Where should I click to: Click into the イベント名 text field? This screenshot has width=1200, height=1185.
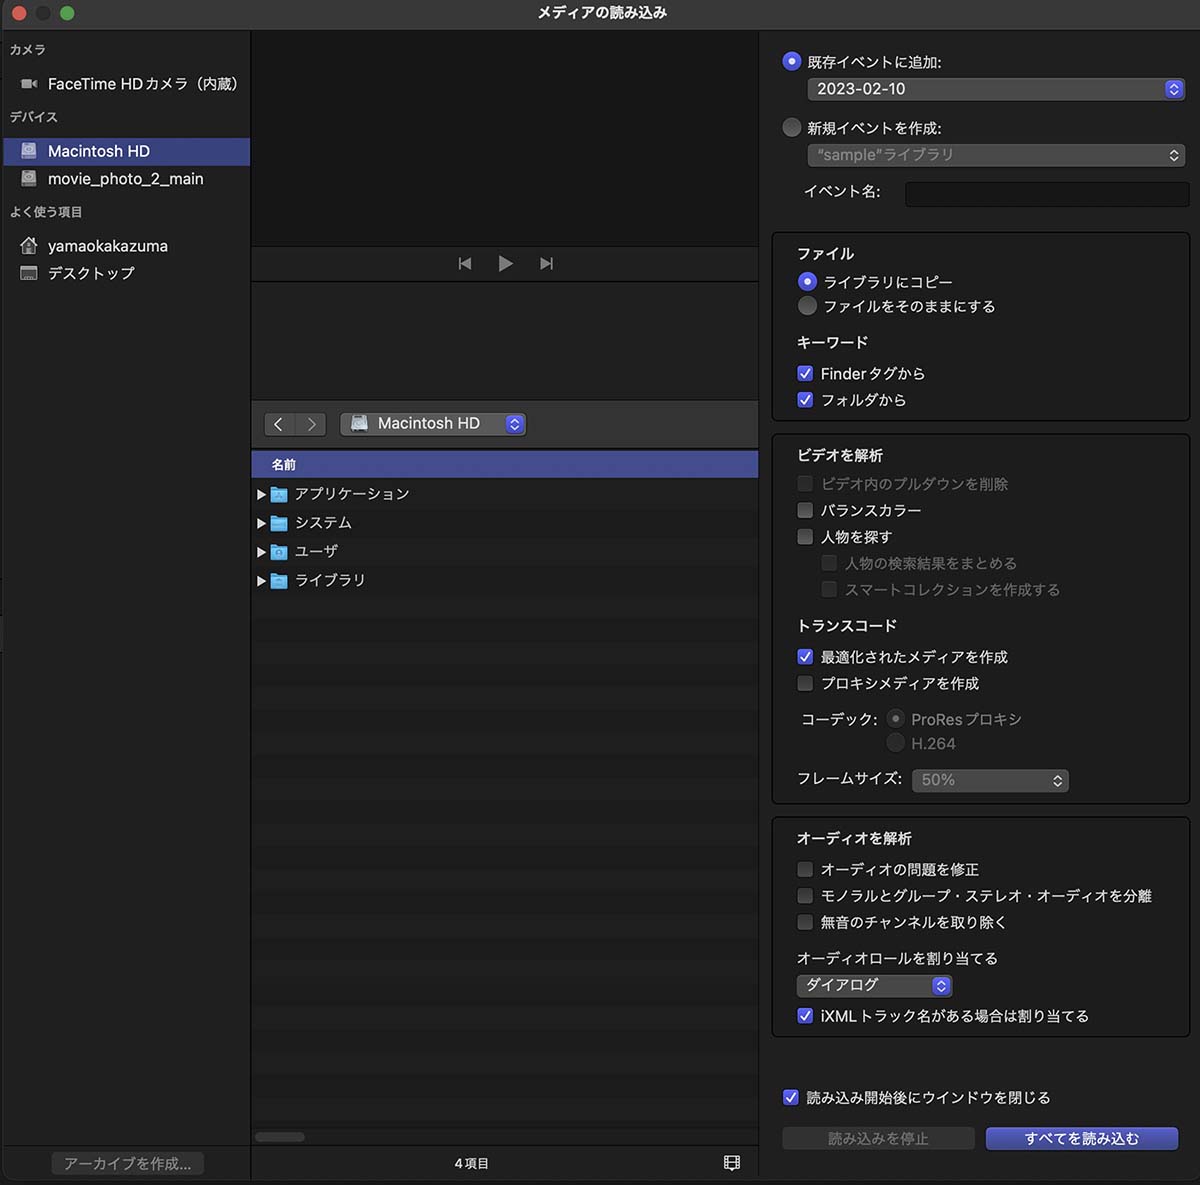(x=1047, y=193)
